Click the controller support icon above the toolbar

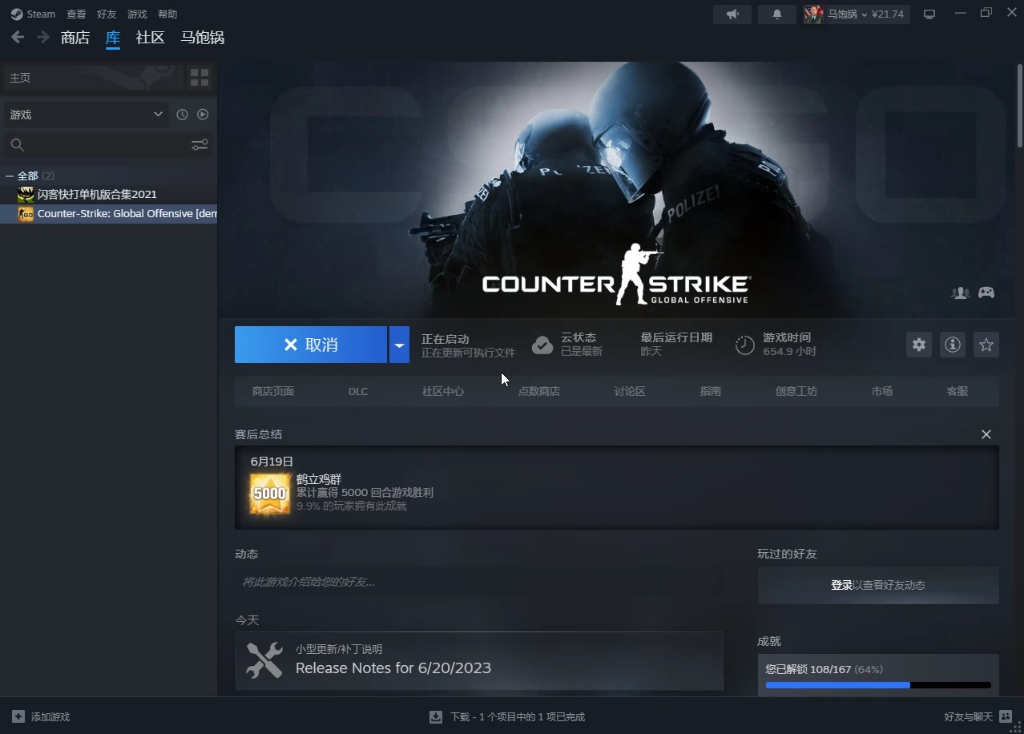pyautogui.click(x=986, y=292)
